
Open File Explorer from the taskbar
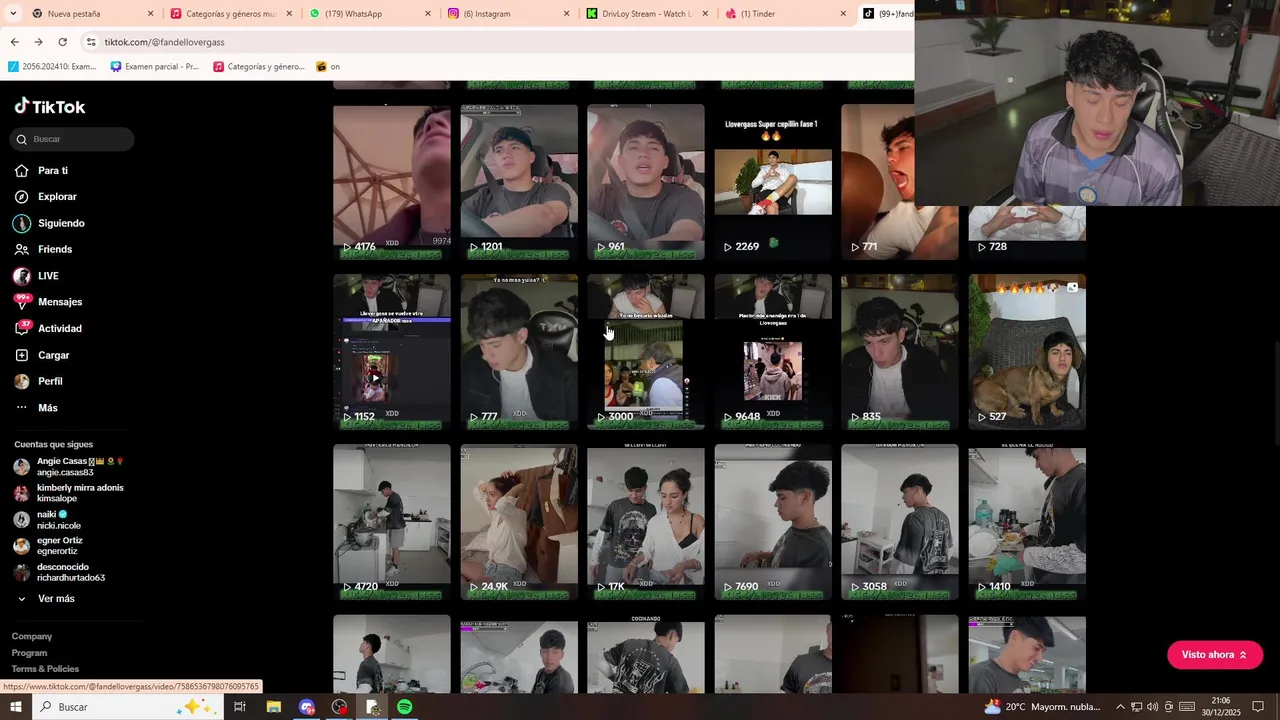273,707
